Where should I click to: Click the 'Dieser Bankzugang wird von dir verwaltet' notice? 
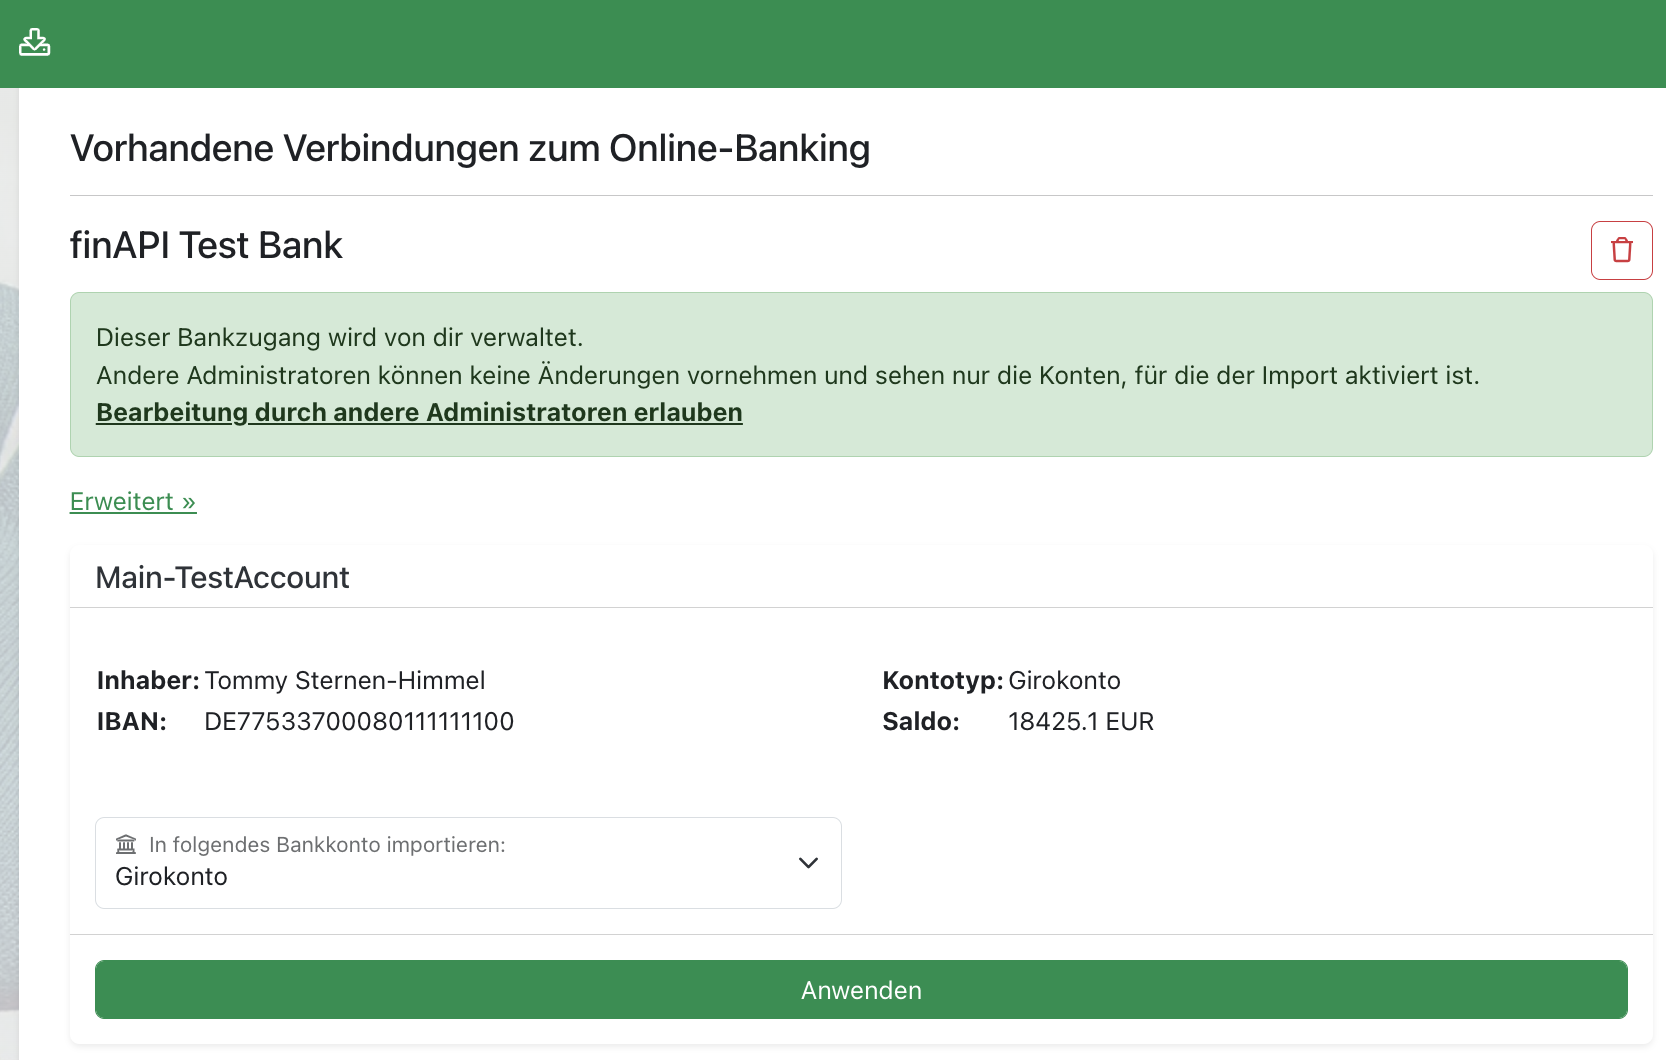[x=339, y=337]
